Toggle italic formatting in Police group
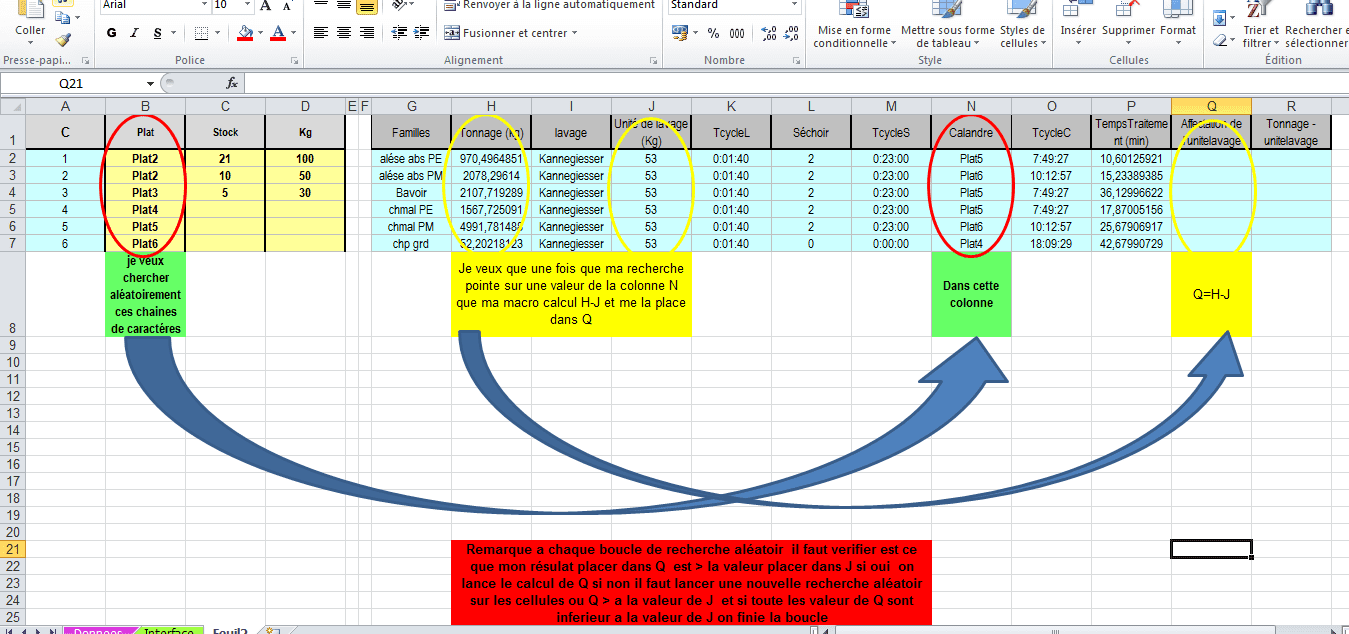Image resolution: width=1349 pixels, height=634 pixels. pos(135,33)
